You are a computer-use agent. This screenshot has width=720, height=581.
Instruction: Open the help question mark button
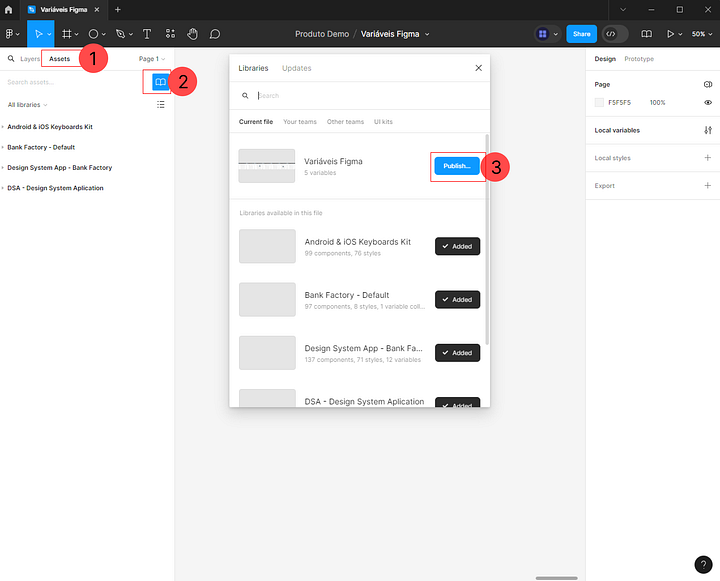[703, 564]
